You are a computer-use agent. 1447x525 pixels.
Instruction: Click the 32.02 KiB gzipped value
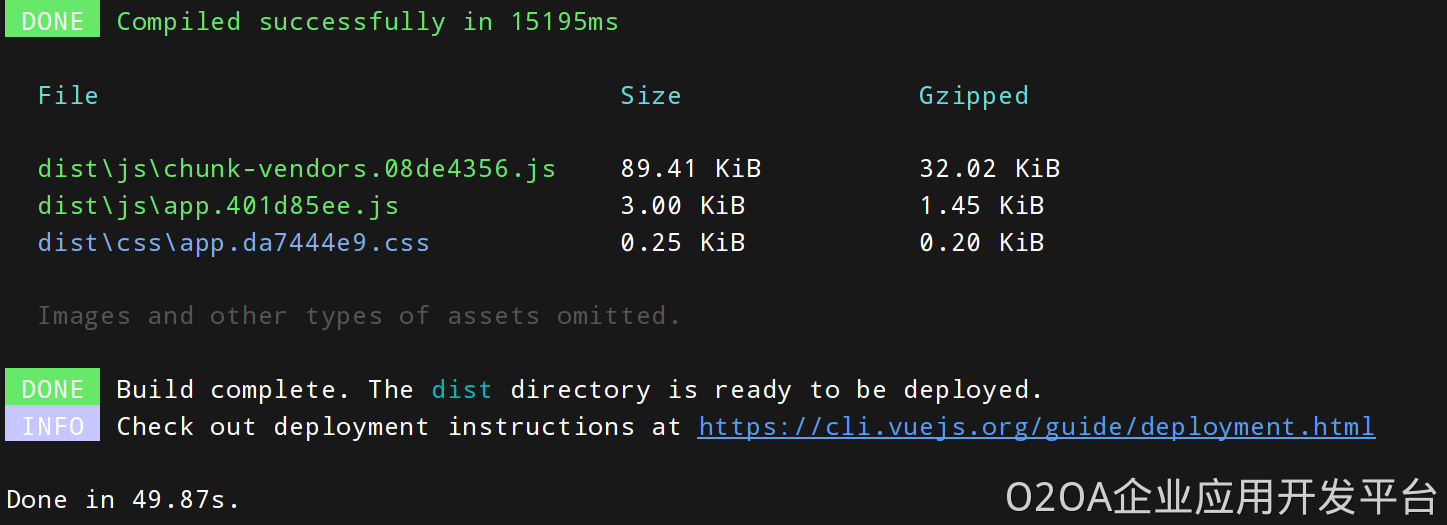click(989, 169)
